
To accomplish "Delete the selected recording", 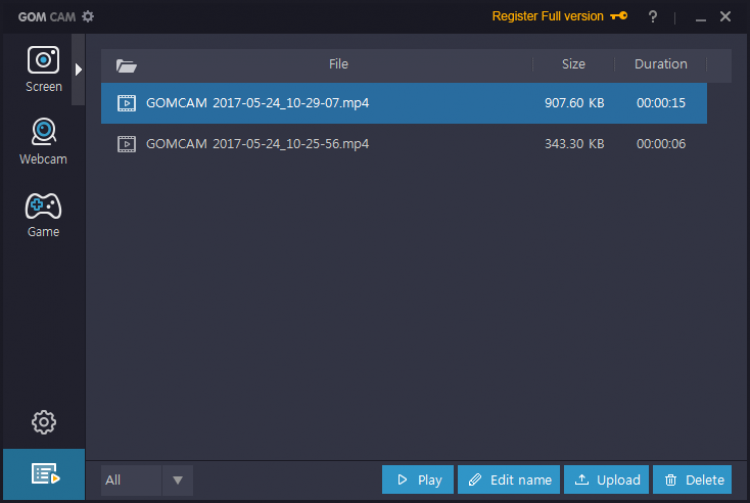I will tap(692, 480).
